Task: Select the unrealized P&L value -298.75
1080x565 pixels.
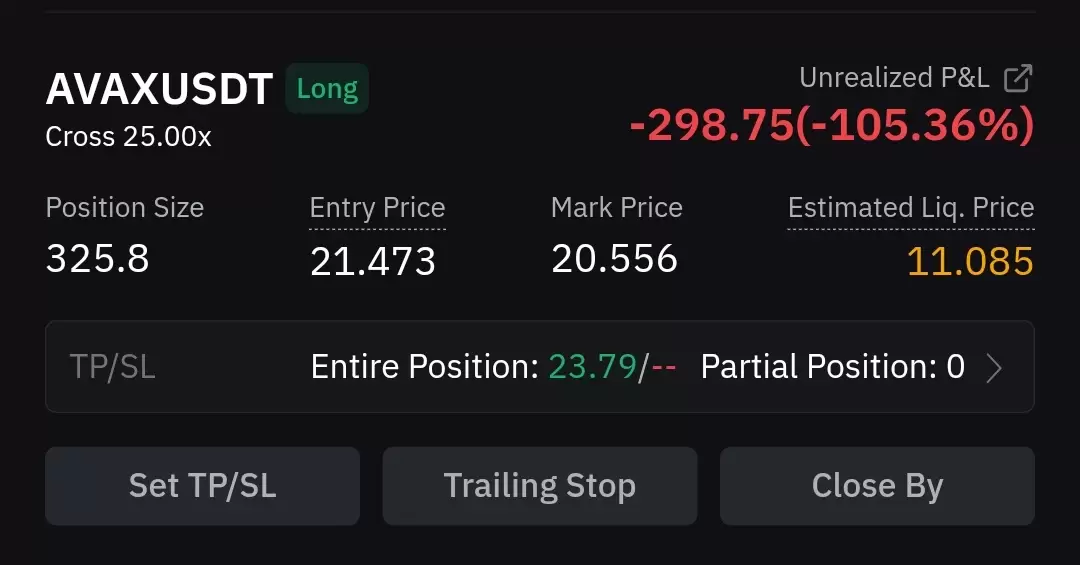Action: point(712,125)
